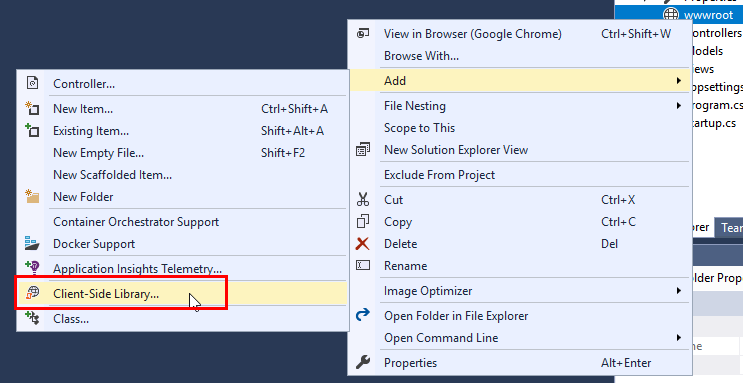Click the red Delete X icon
This screenshot has width=743, height=383.
pyautogui.click(x=363, y=244)
